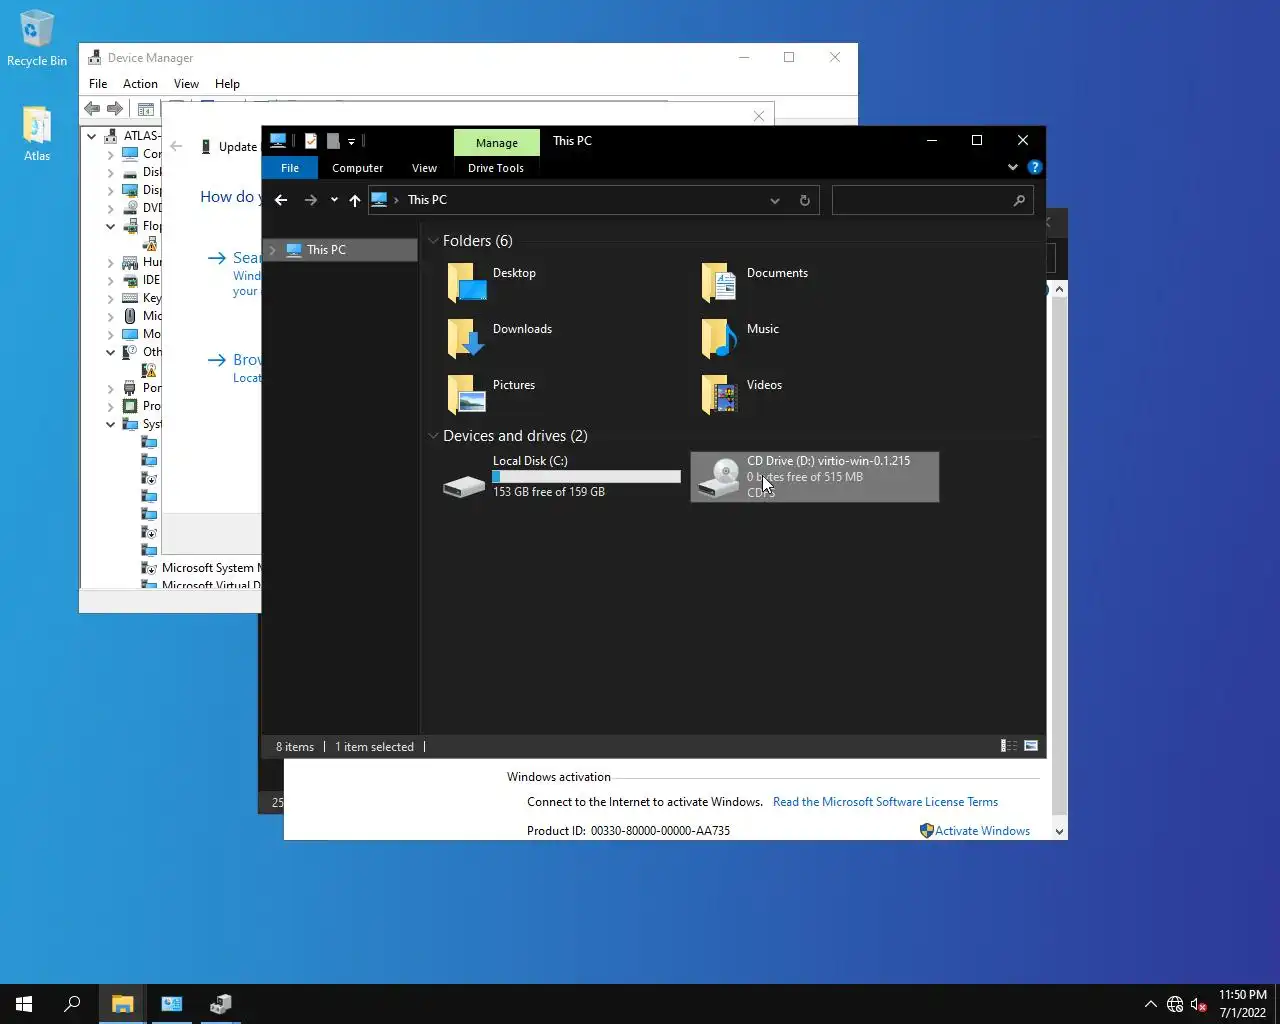Click Local Disk (C:) capacity bar
1280x1024 pixels.
pyautogui.click(x=586, y=477)
